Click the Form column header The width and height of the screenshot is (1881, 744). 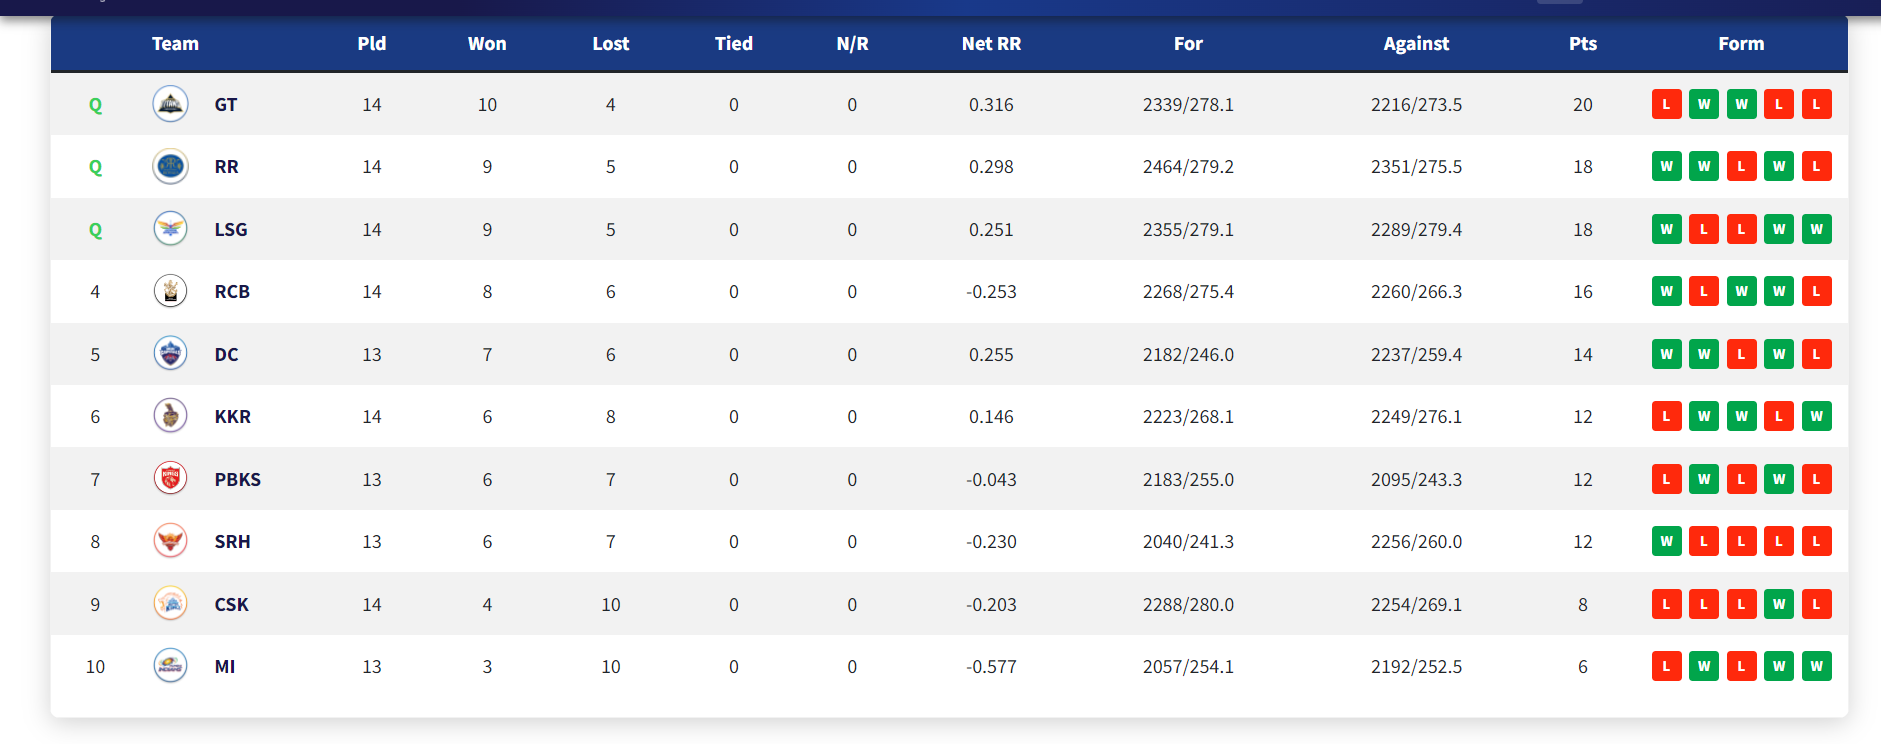point(1741,43)
